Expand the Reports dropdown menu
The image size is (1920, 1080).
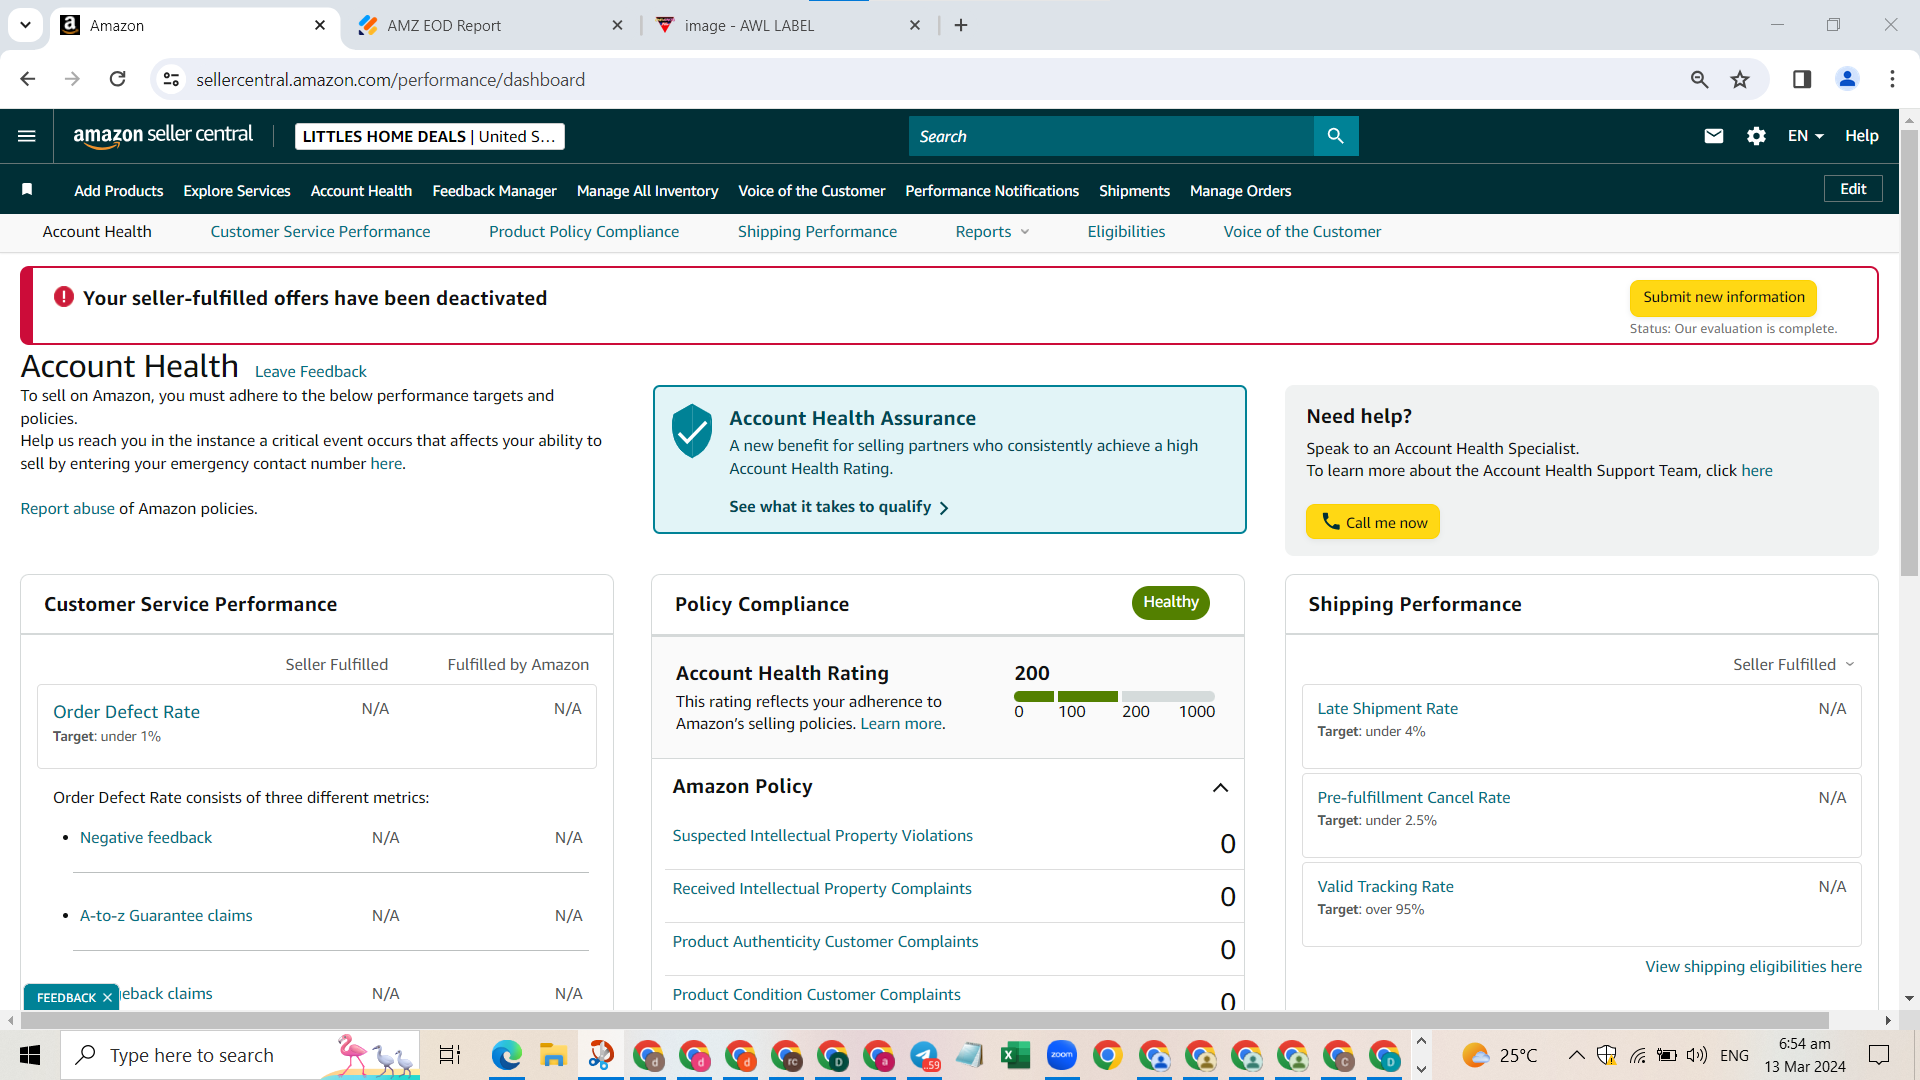tap(992, 232)
